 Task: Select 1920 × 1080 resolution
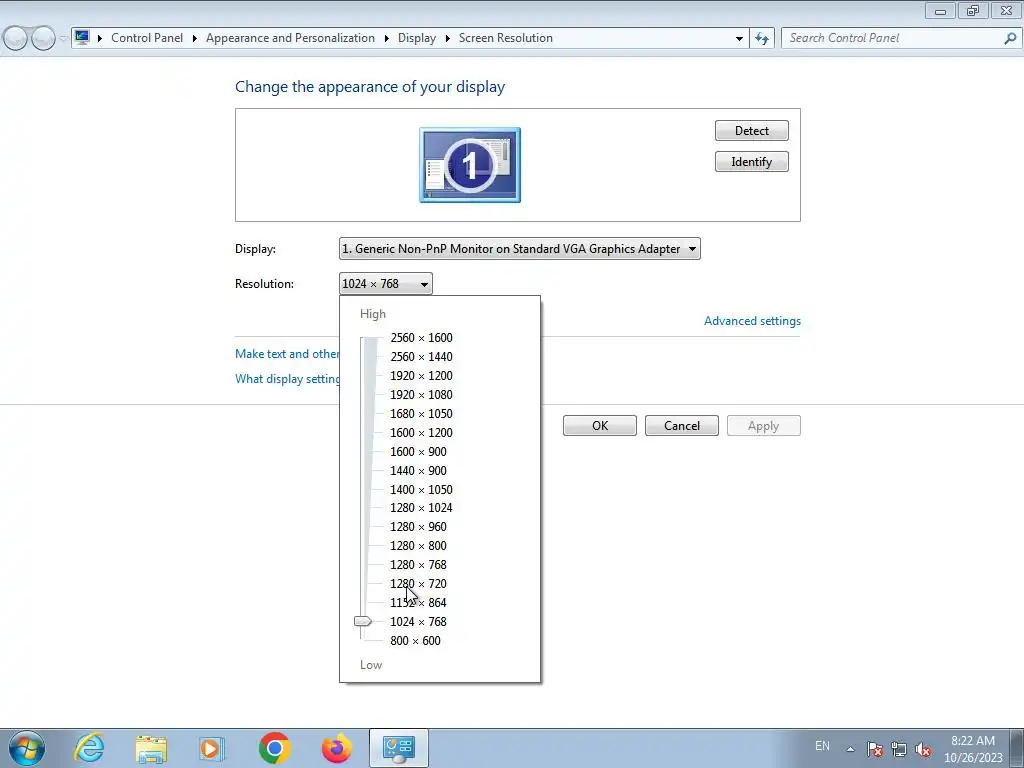coord(421,394)
